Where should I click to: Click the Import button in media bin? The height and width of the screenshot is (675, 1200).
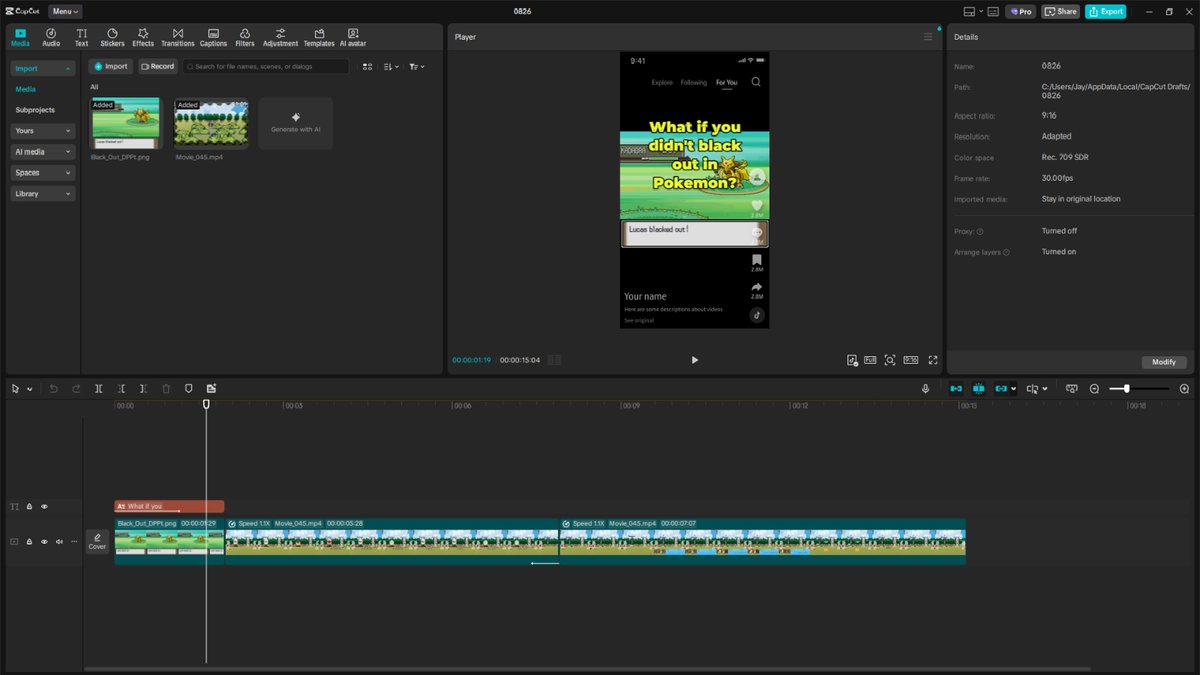(x=111, y=66)
